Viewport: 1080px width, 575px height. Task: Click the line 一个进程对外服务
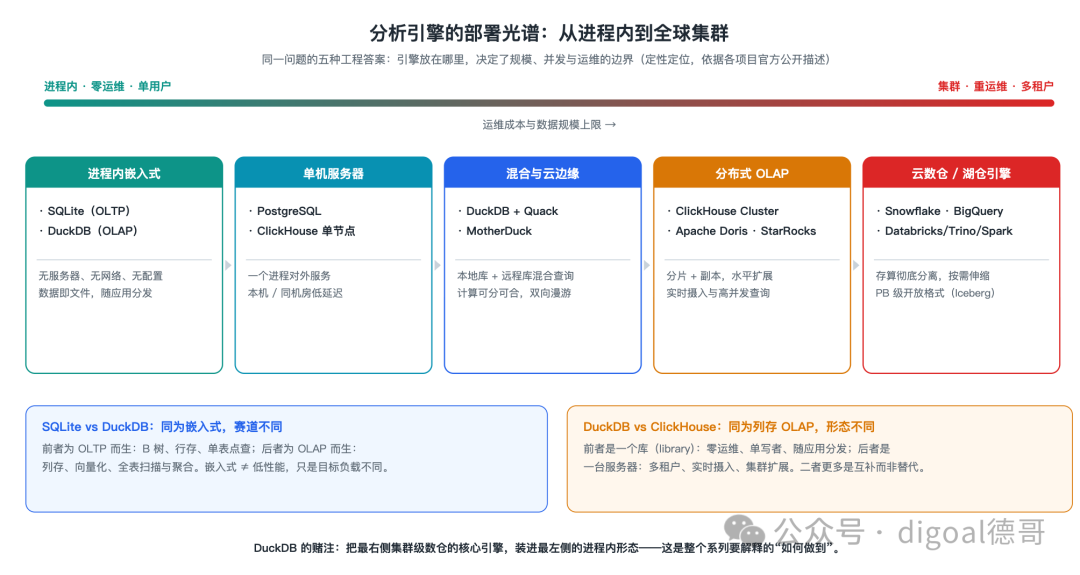(289, 275)
